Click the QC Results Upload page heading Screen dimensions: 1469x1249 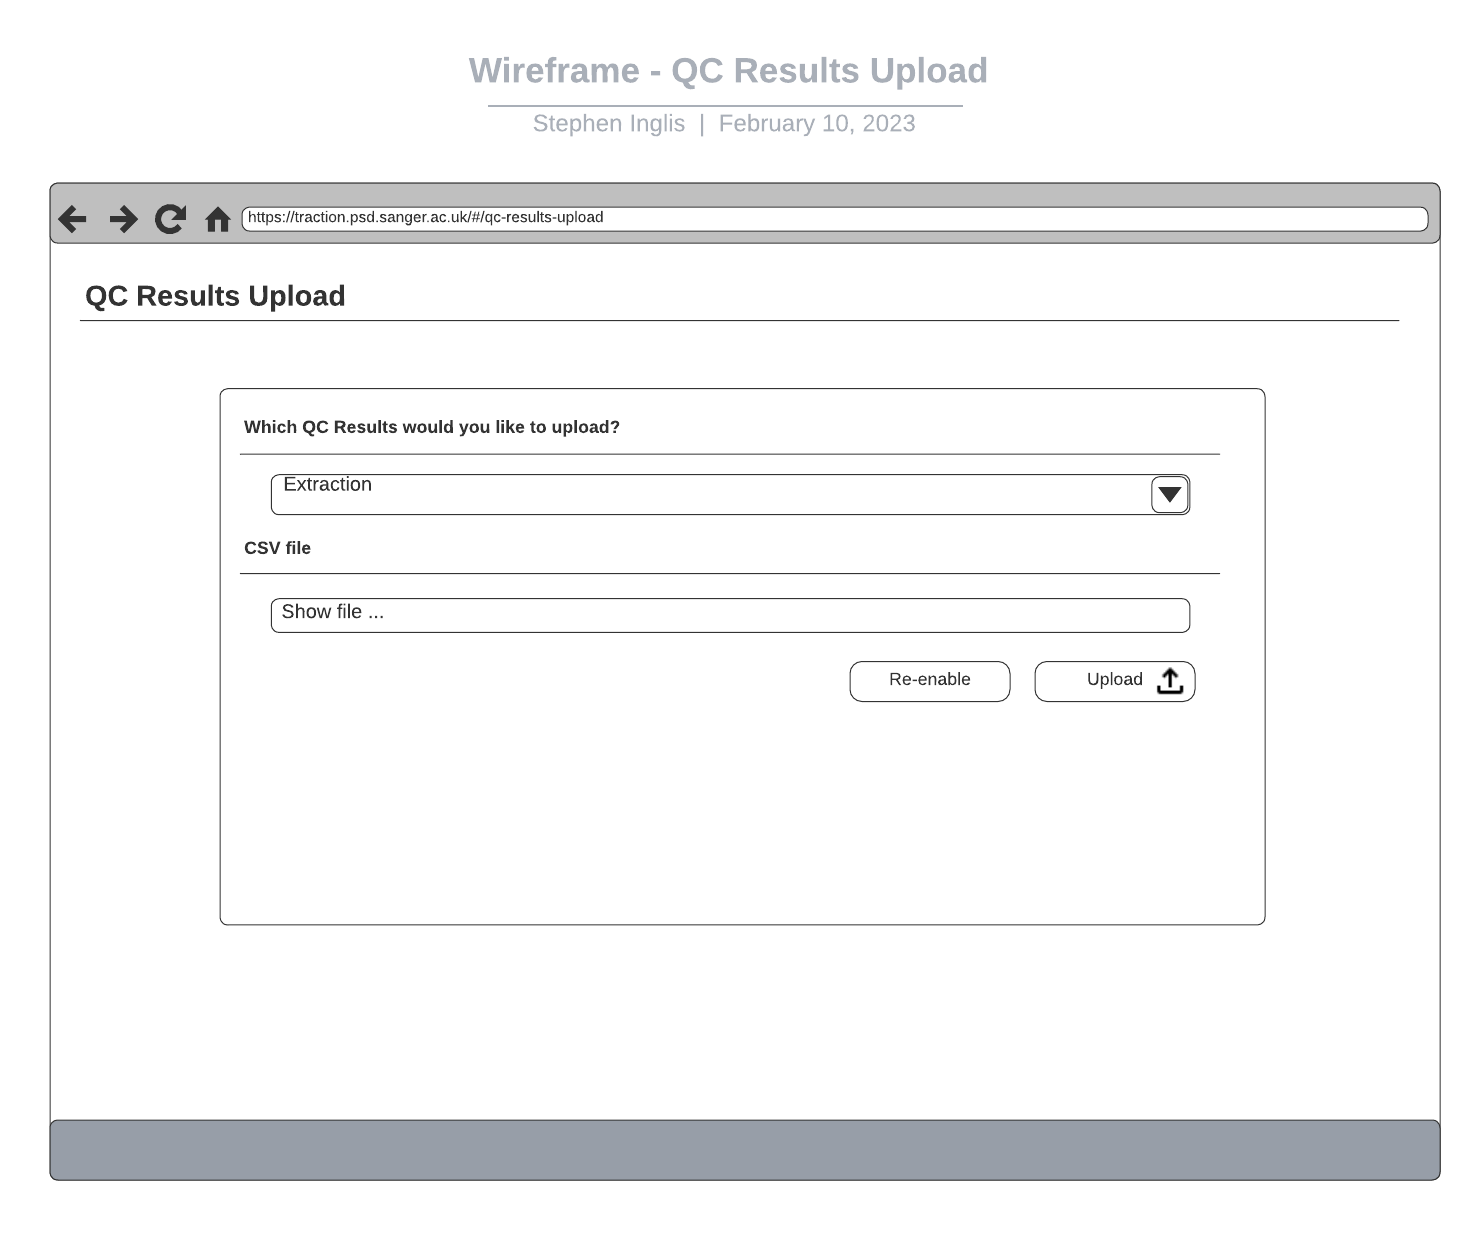[215, 296]
